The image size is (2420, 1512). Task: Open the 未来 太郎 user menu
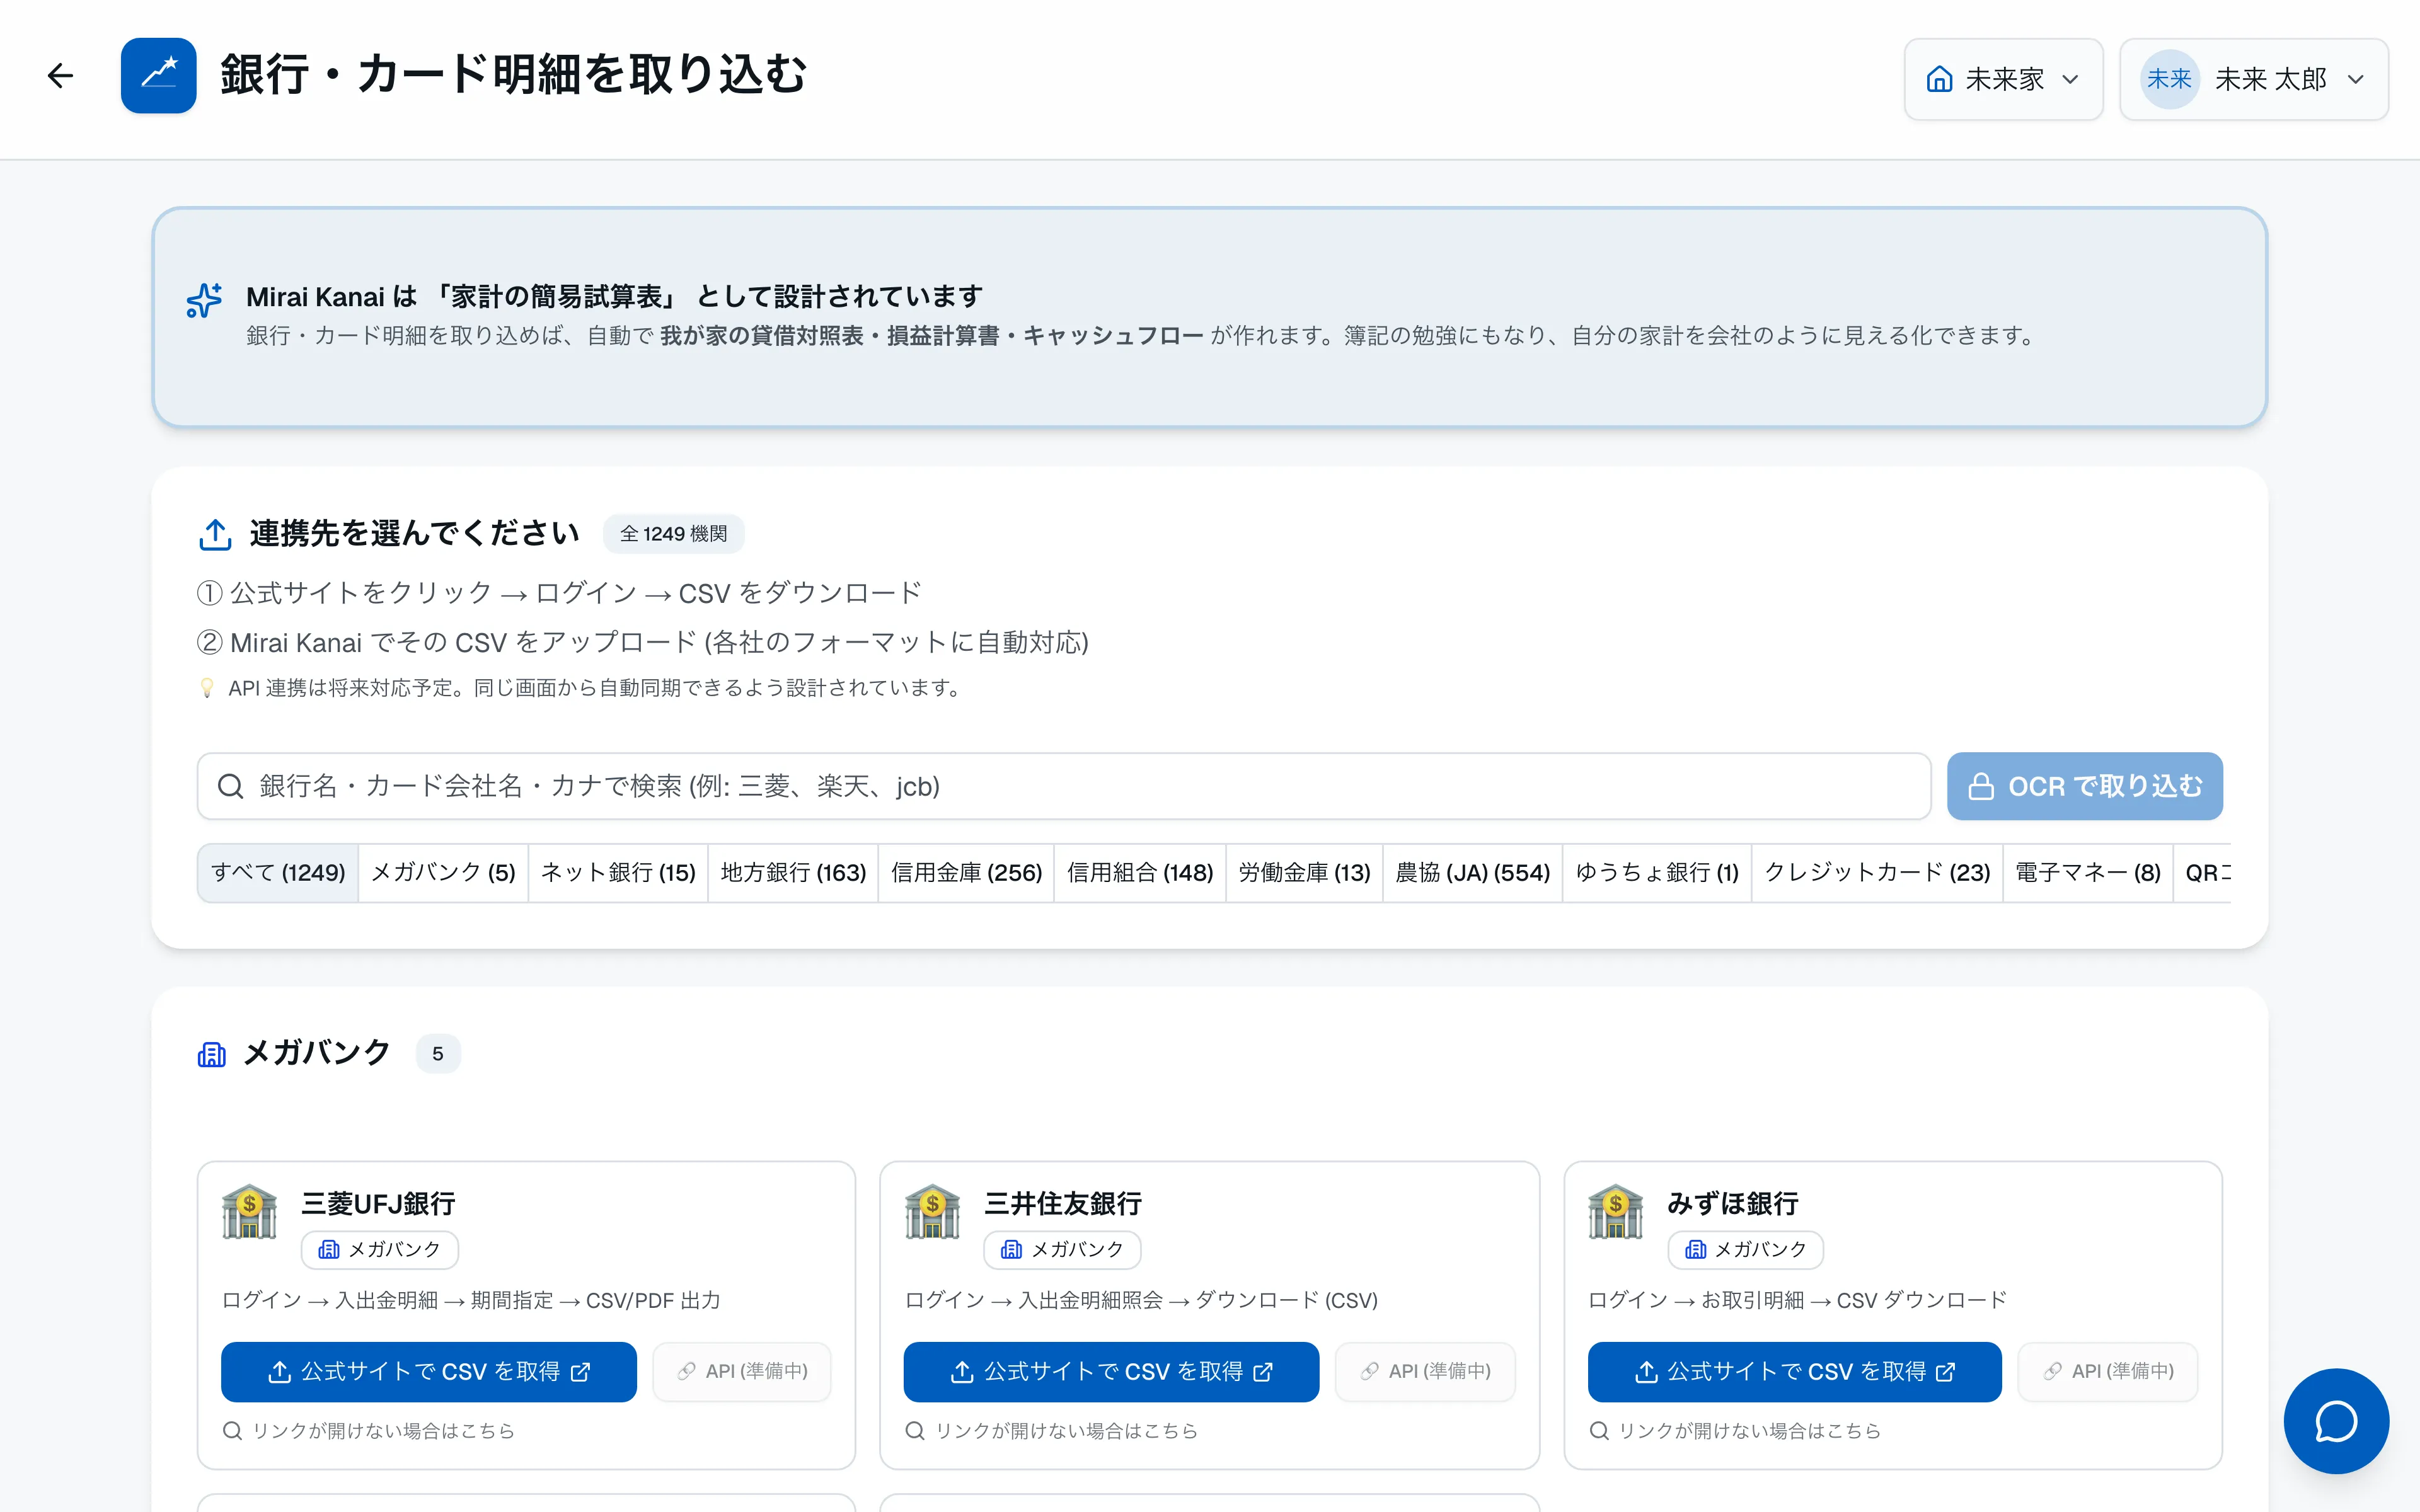[x=2254, y=79]
